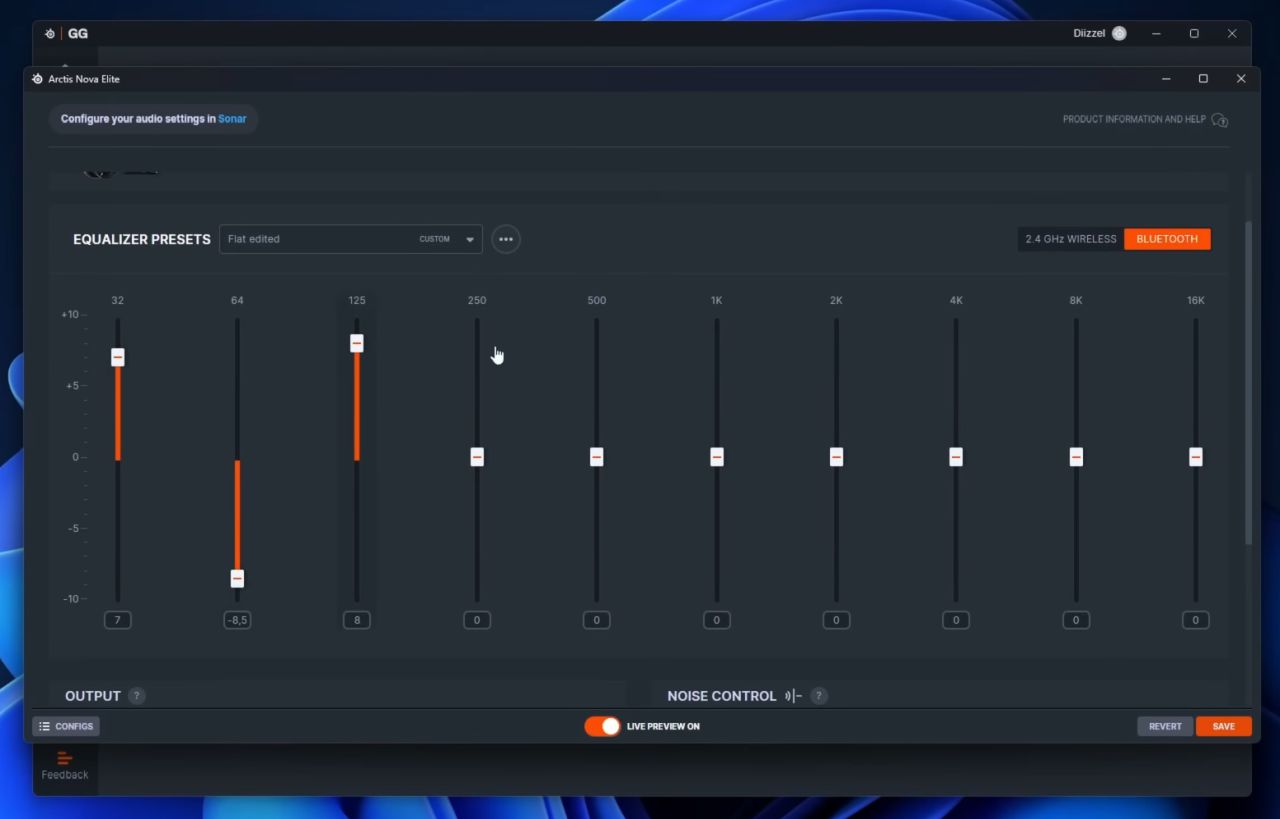Open the Configs list panel
The width and height of the screenshot is (1280, 819).
[x=66, y=726]
